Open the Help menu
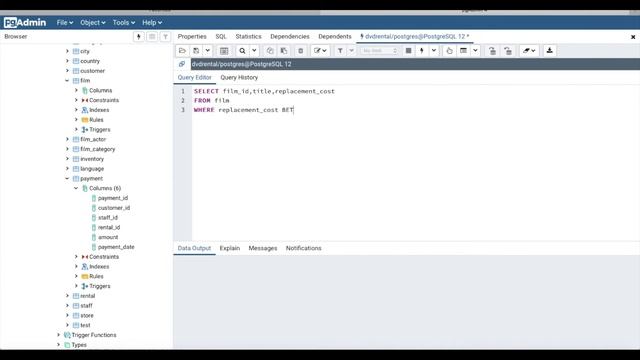Viewport: 640px width, 360px height. [x=152, y=22]
